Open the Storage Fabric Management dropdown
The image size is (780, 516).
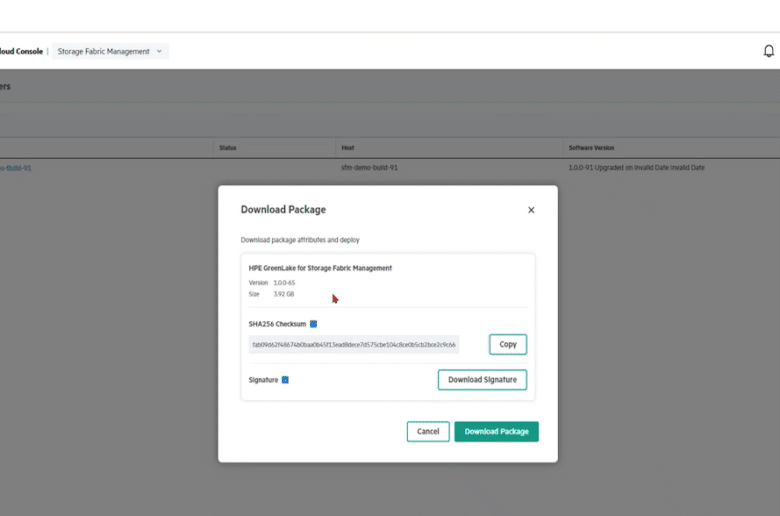pos(110,51)
